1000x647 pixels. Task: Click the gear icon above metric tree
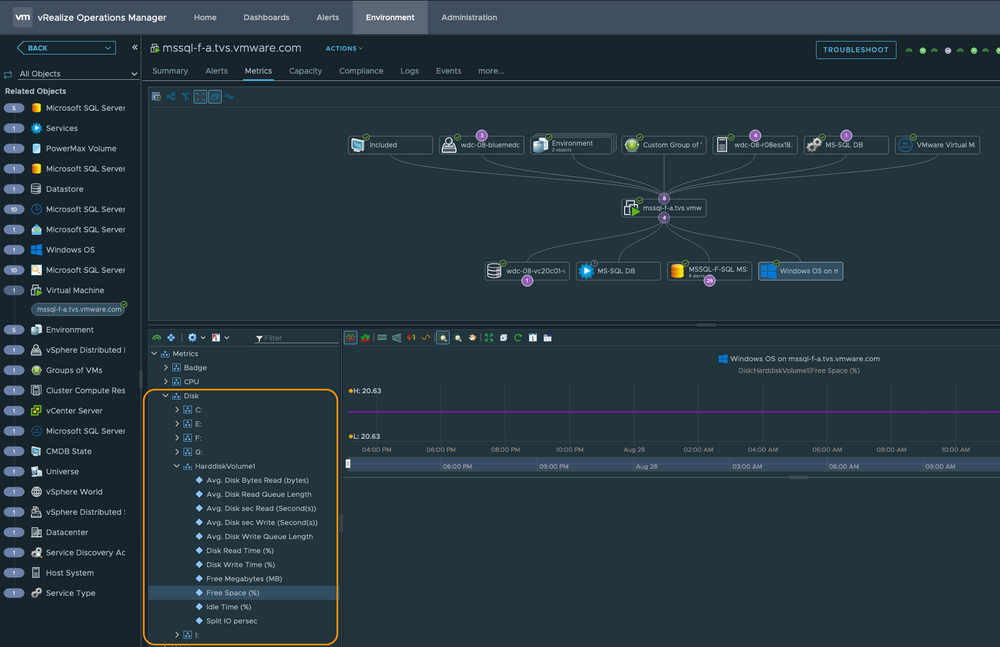point(192,338)
